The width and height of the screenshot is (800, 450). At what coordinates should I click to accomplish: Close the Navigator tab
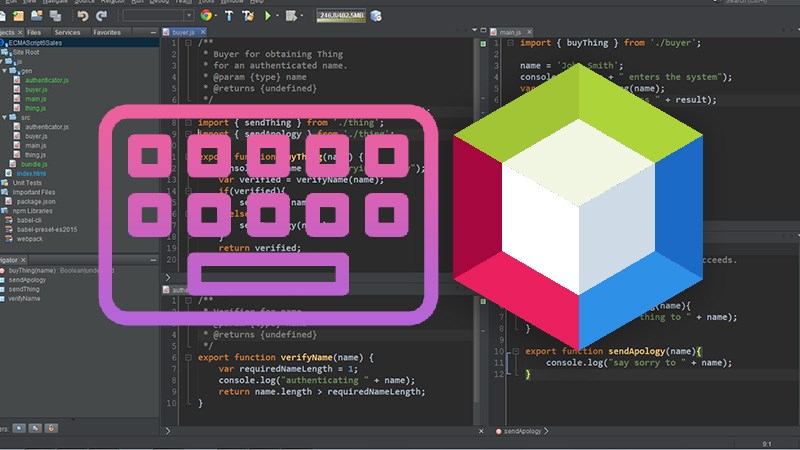click(23, 260)
